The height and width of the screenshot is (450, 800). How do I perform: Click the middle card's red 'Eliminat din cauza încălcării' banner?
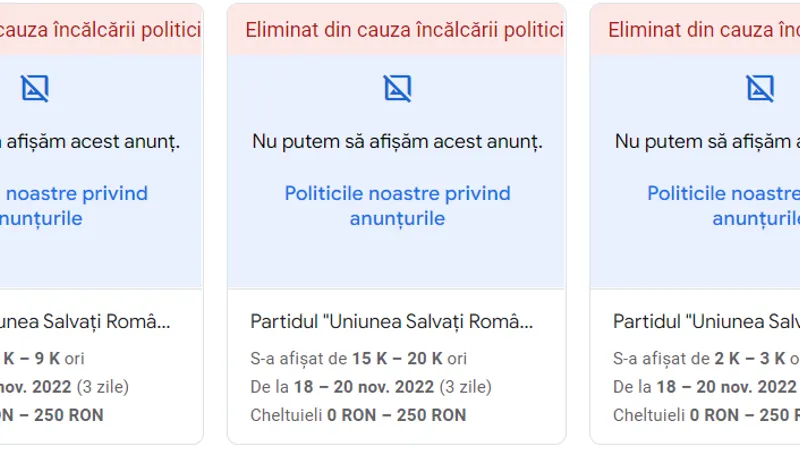[x=397, y=30]
